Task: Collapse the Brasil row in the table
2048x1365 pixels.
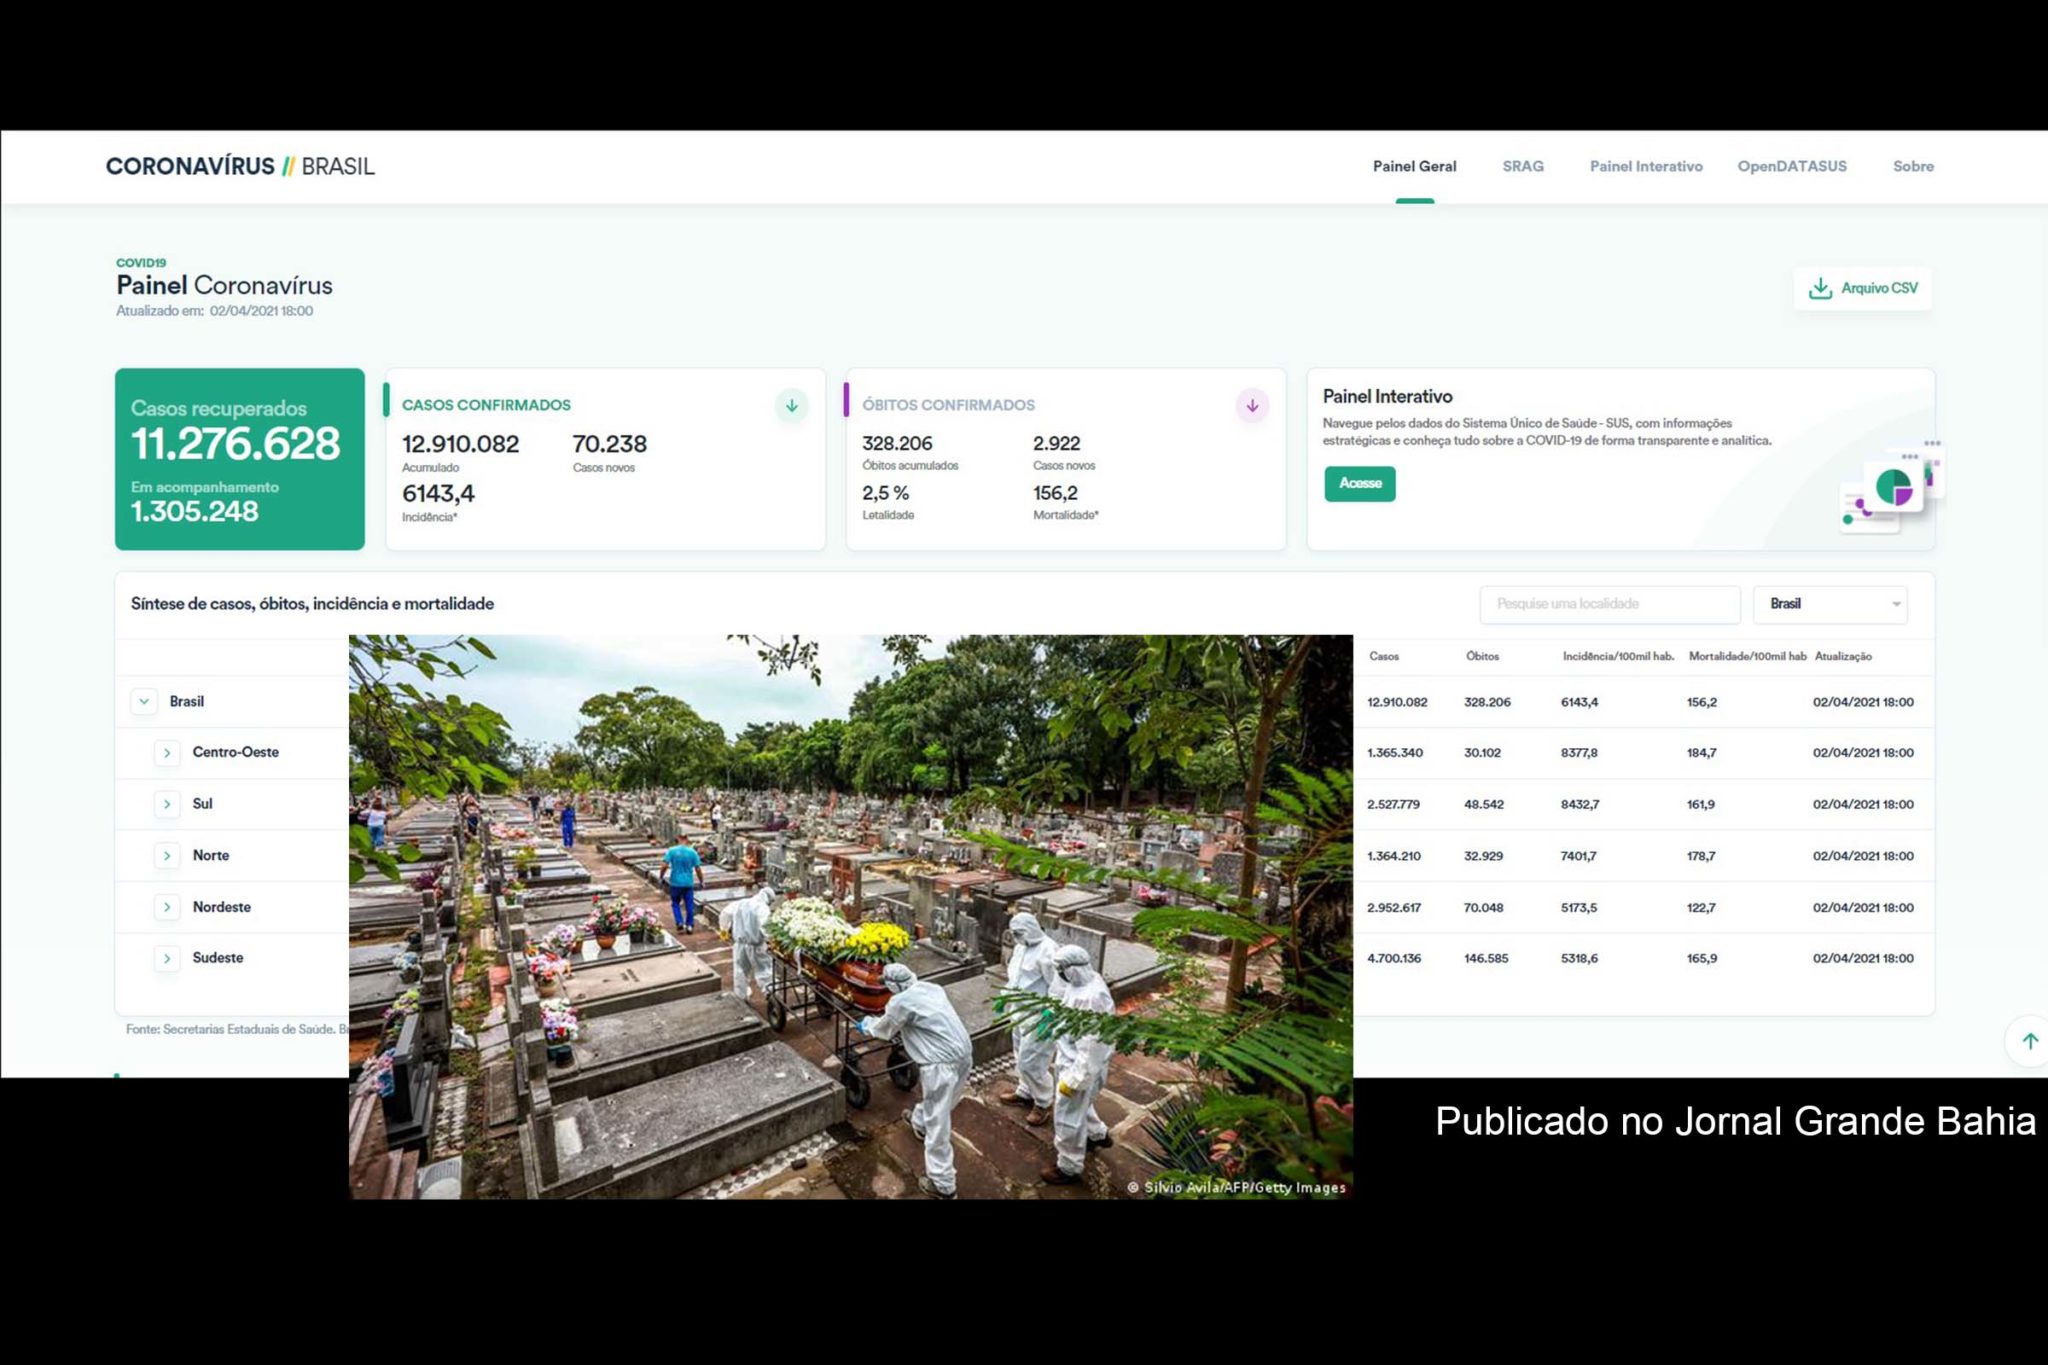Action: point(144,701)
